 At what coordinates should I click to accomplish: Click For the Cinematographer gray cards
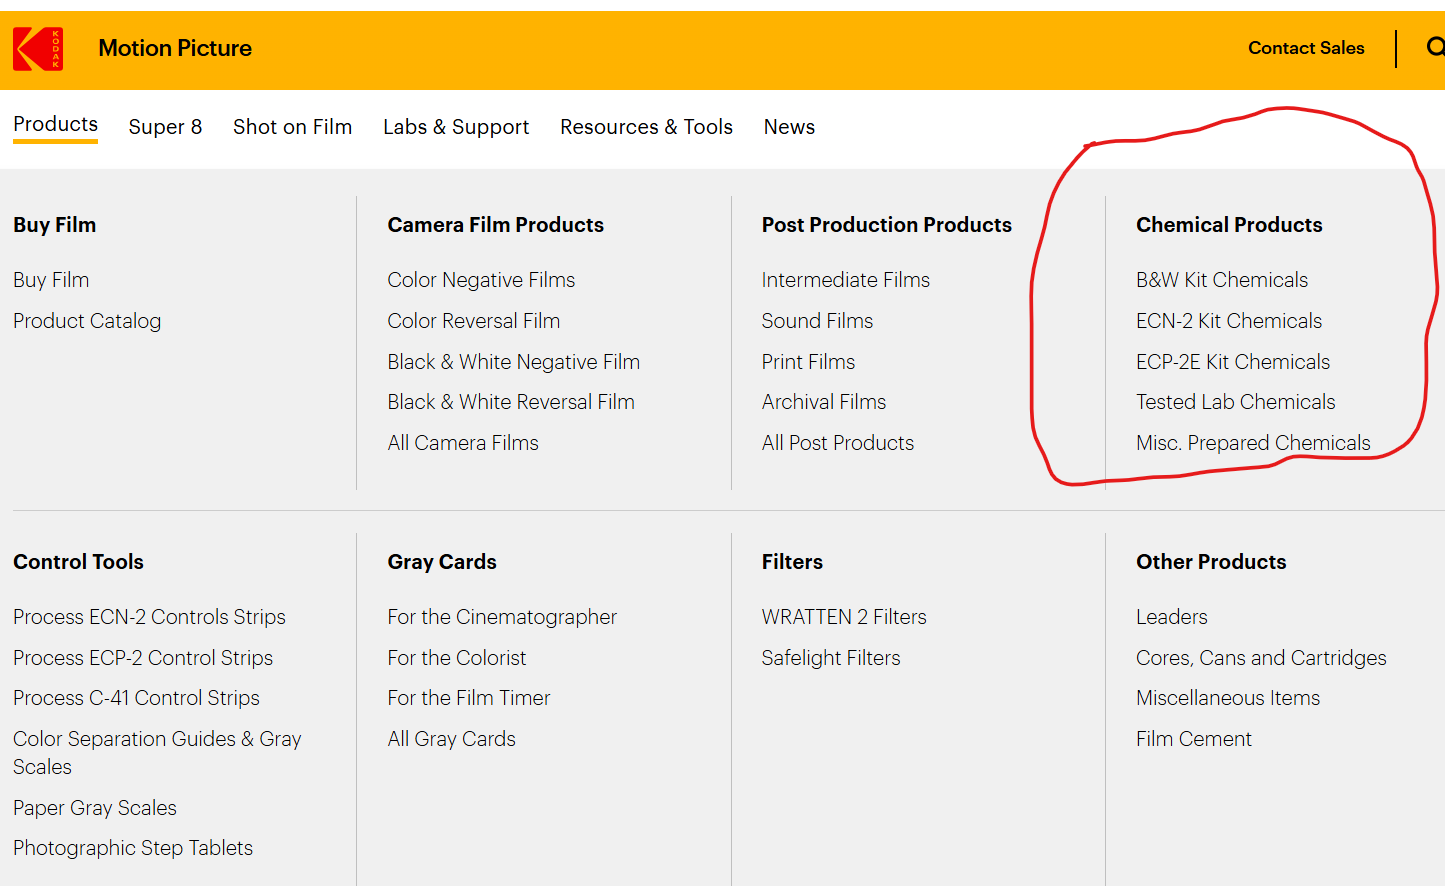tap(502, 617)
